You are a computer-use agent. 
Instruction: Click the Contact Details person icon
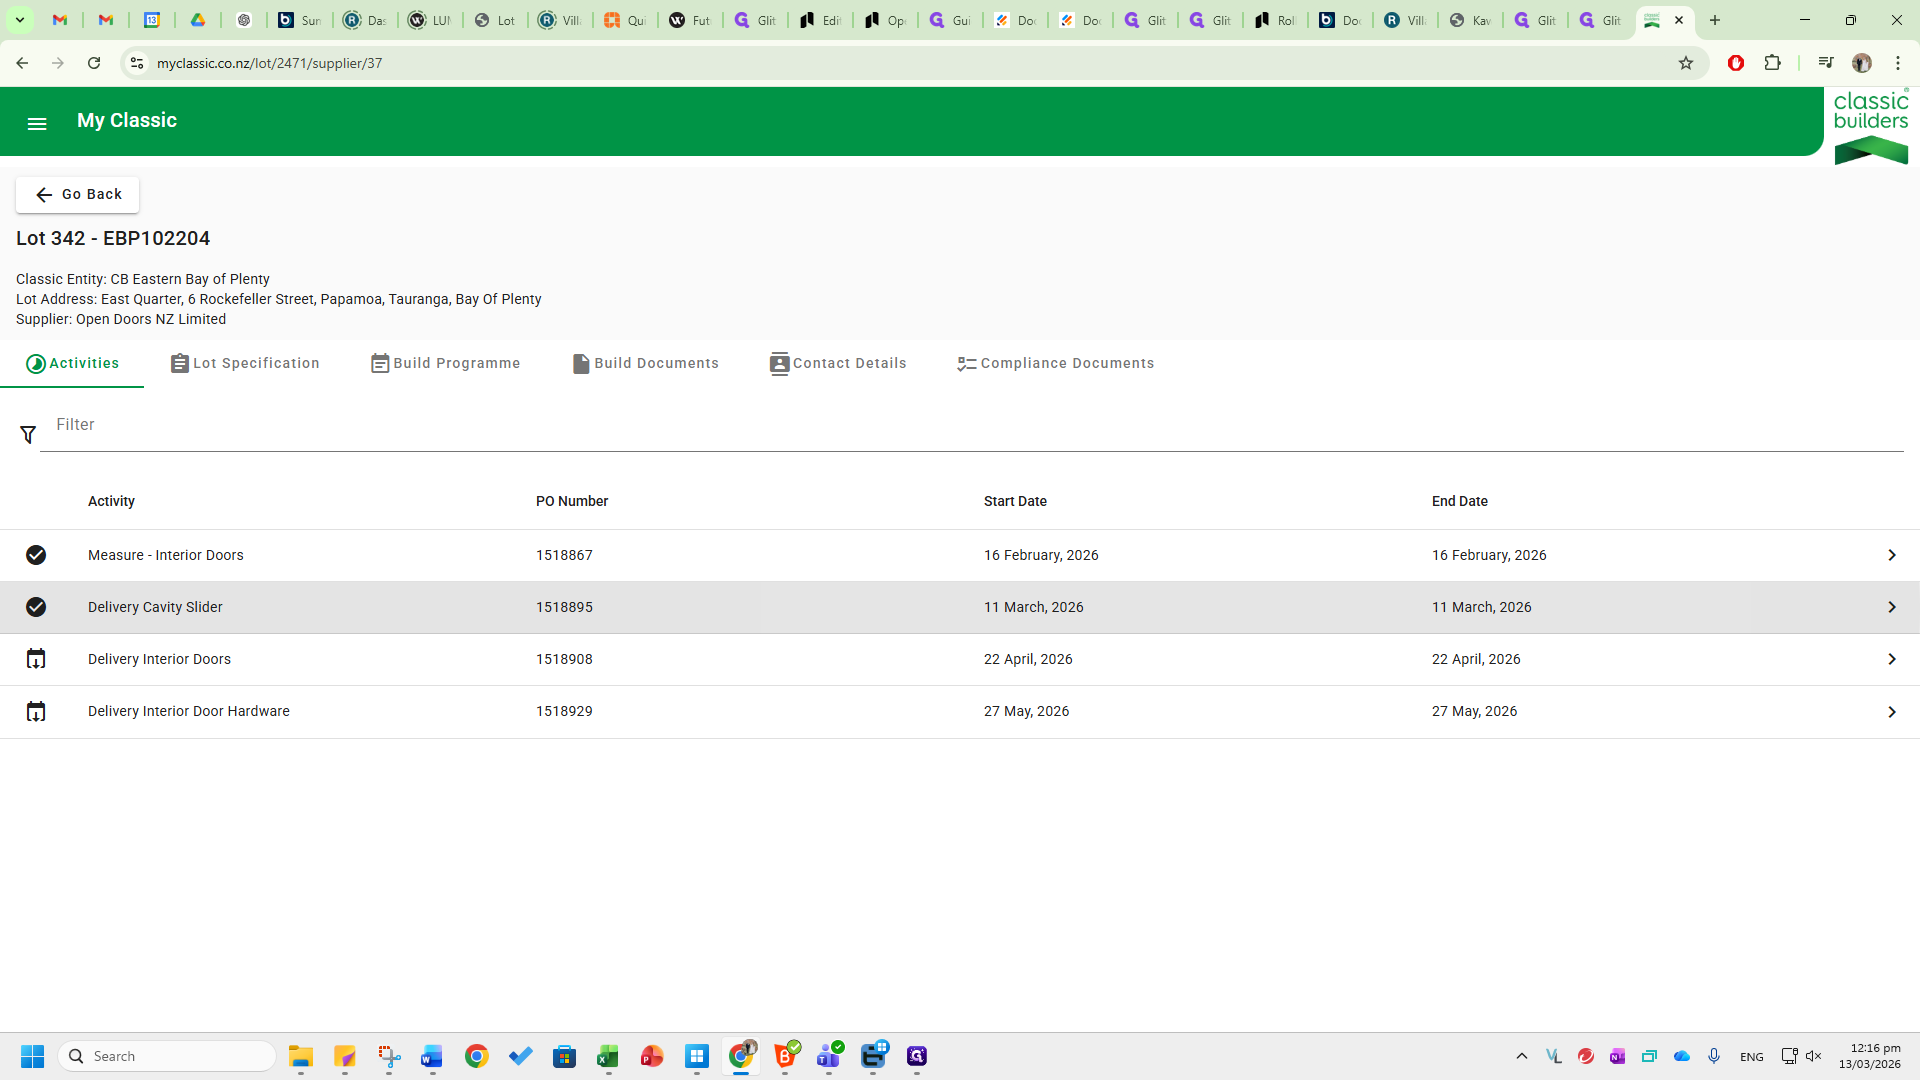click(779, 364)
